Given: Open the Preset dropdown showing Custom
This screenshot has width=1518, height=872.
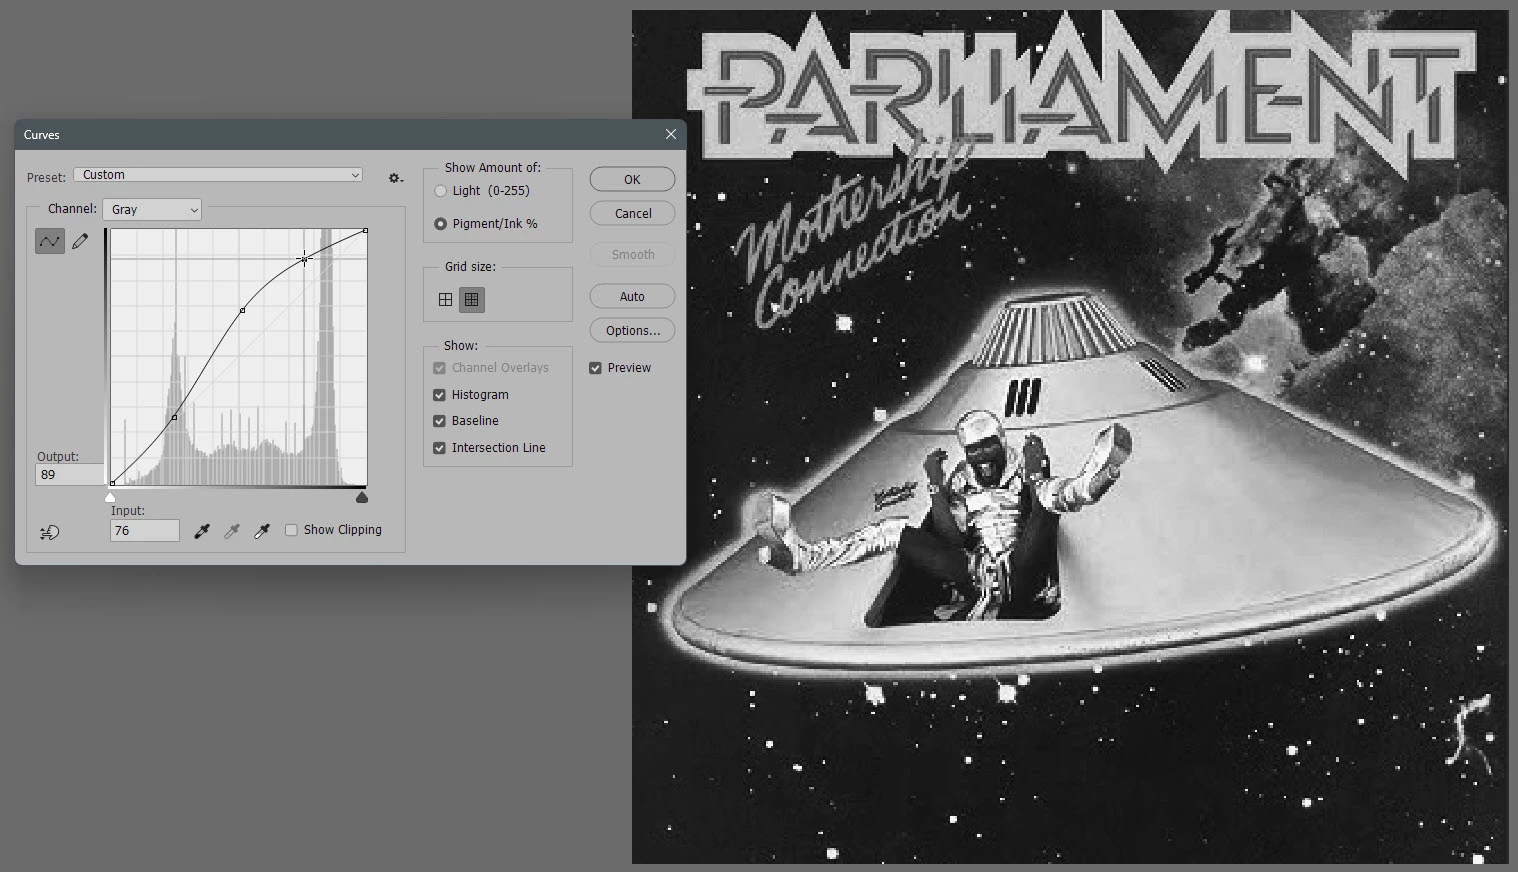Looking at the screenshot, I should click(x=218, y=175).
